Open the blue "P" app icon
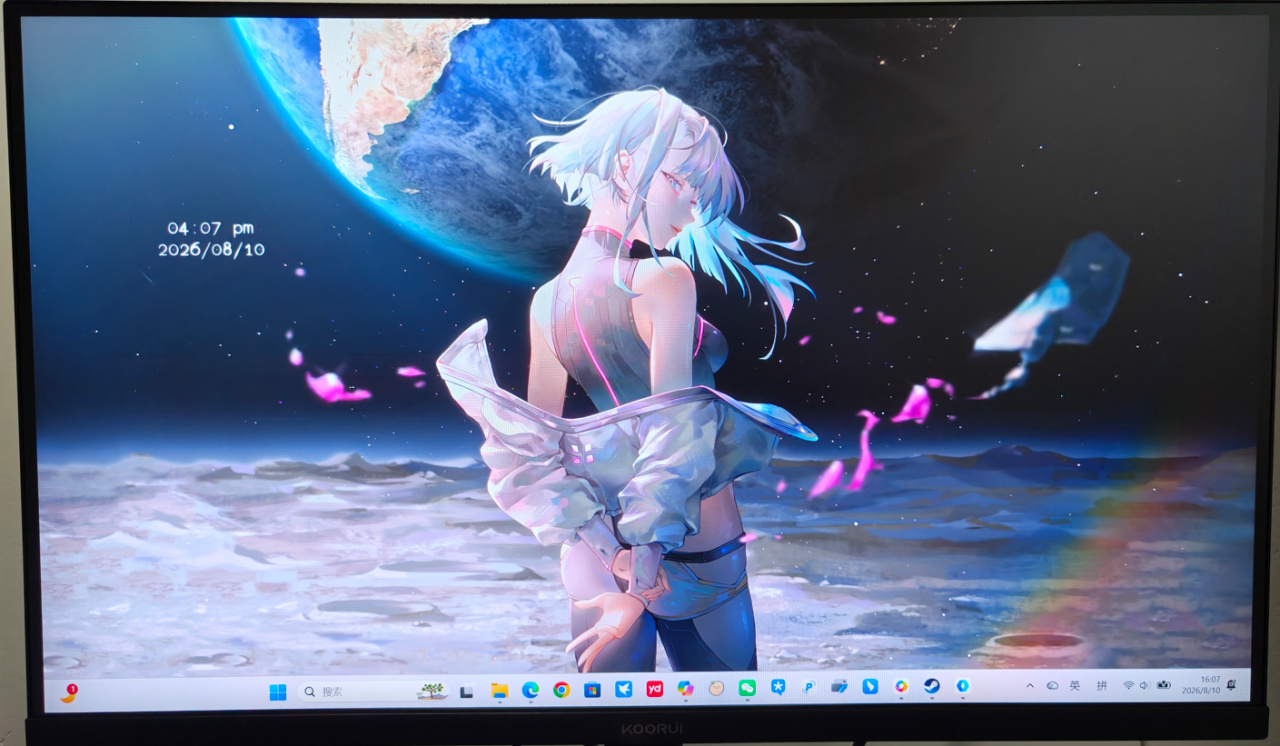The height and width of the screenshot is (746, 1280). click(808, 687)
